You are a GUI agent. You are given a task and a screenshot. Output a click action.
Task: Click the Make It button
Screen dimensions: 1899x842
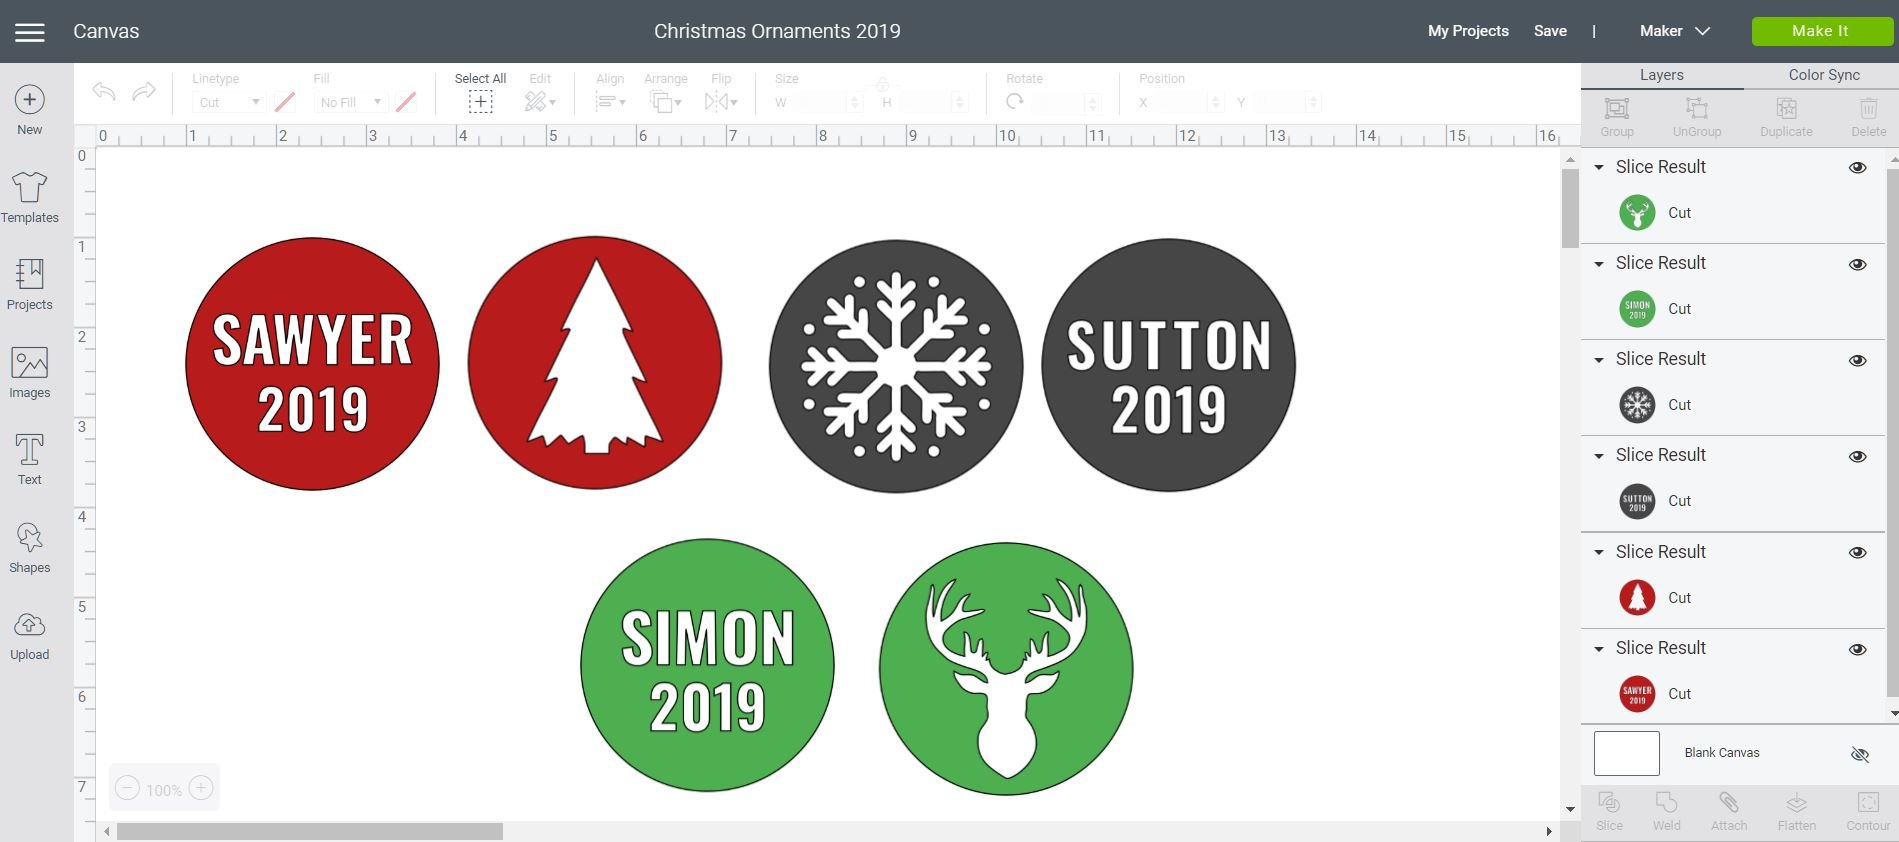[1822, 31]
